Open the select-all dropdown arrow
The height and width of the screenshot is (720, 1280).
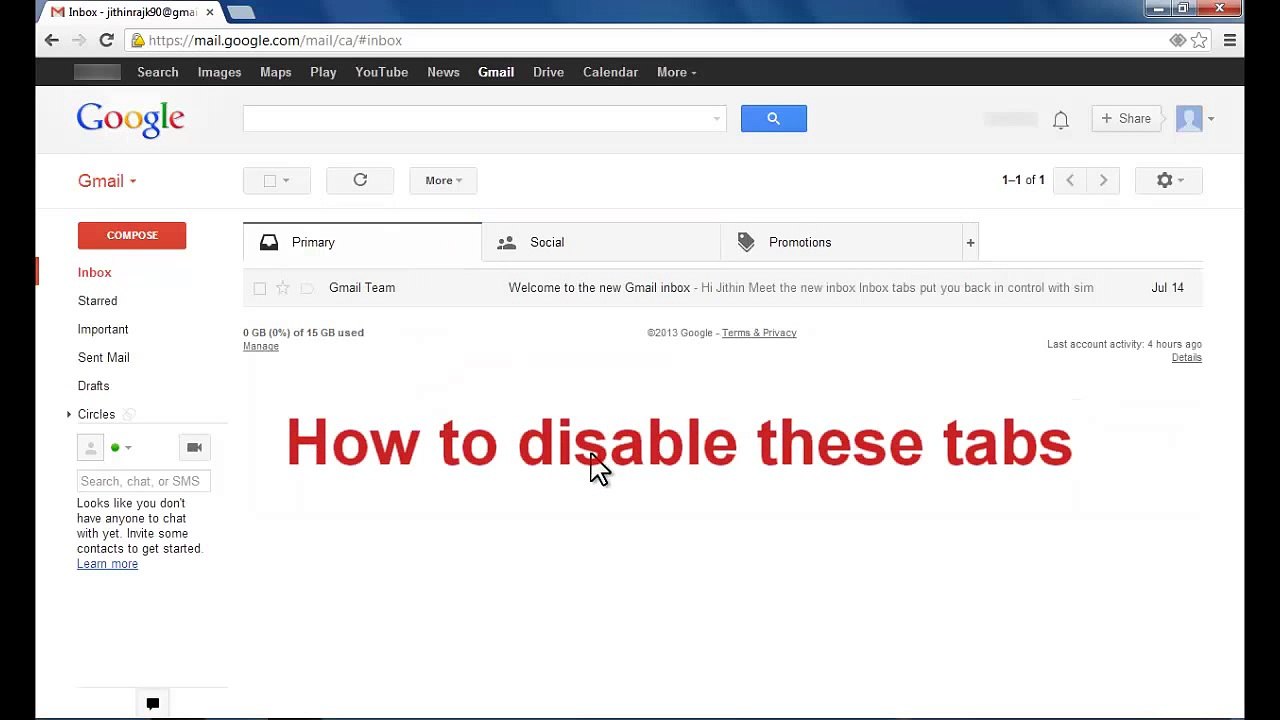(286, 180)
